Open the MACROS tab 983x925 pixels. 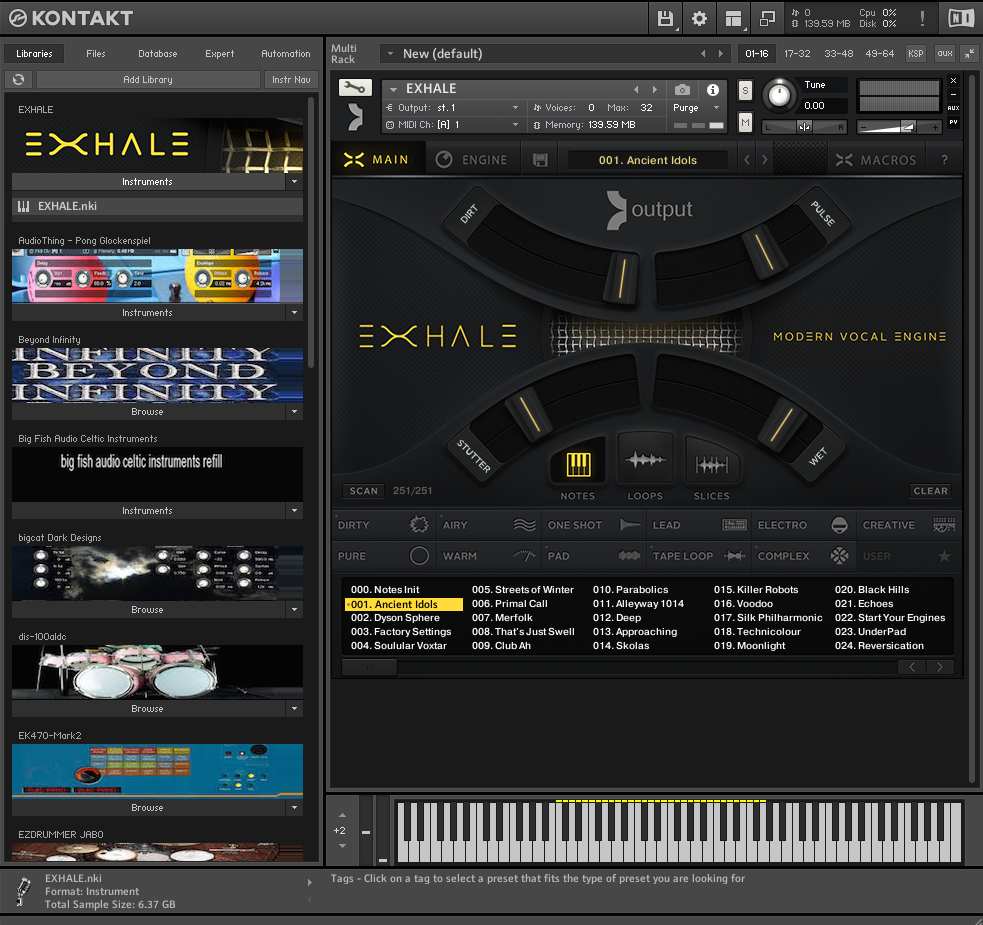pos(875,160)
